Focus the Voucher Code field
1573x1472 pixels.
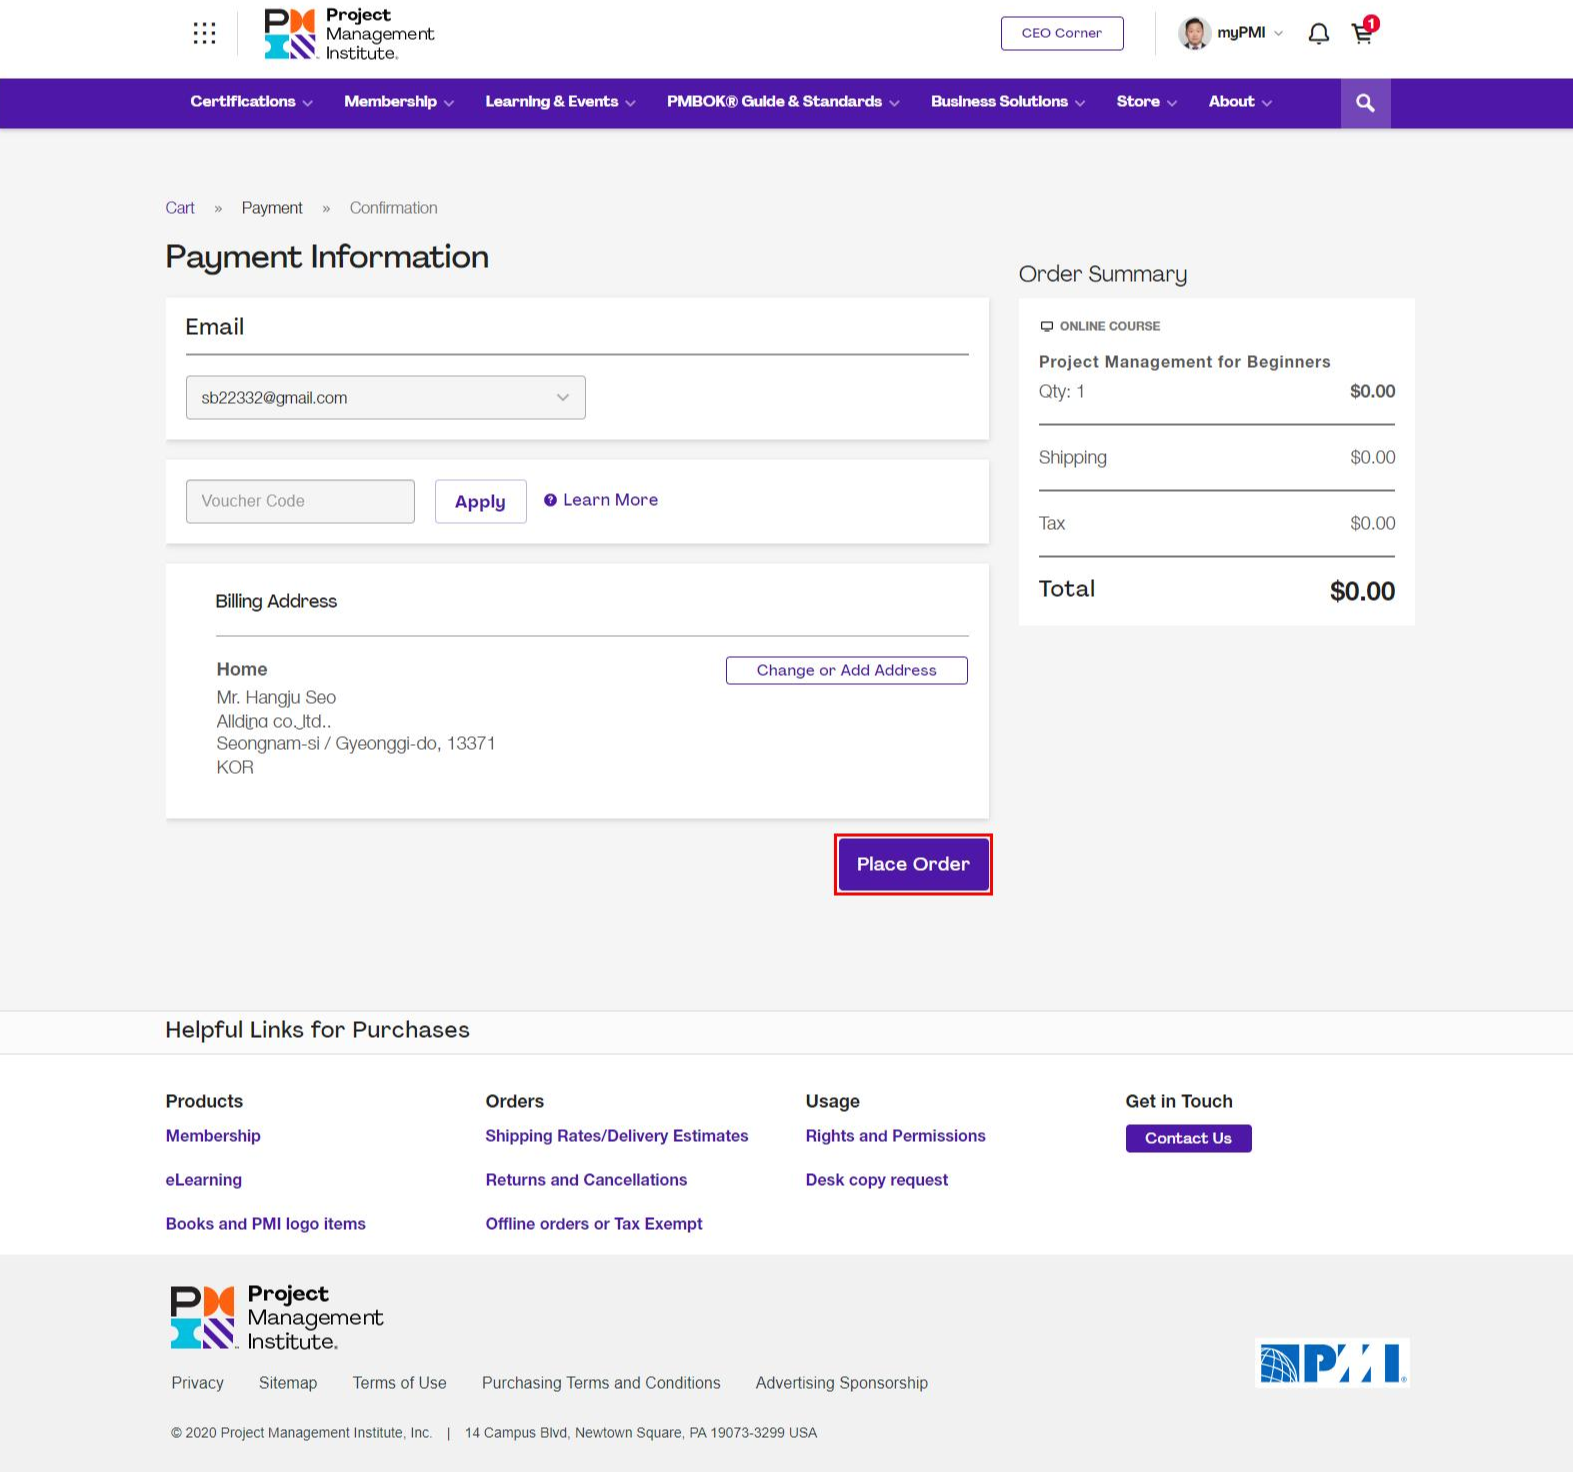300,501
